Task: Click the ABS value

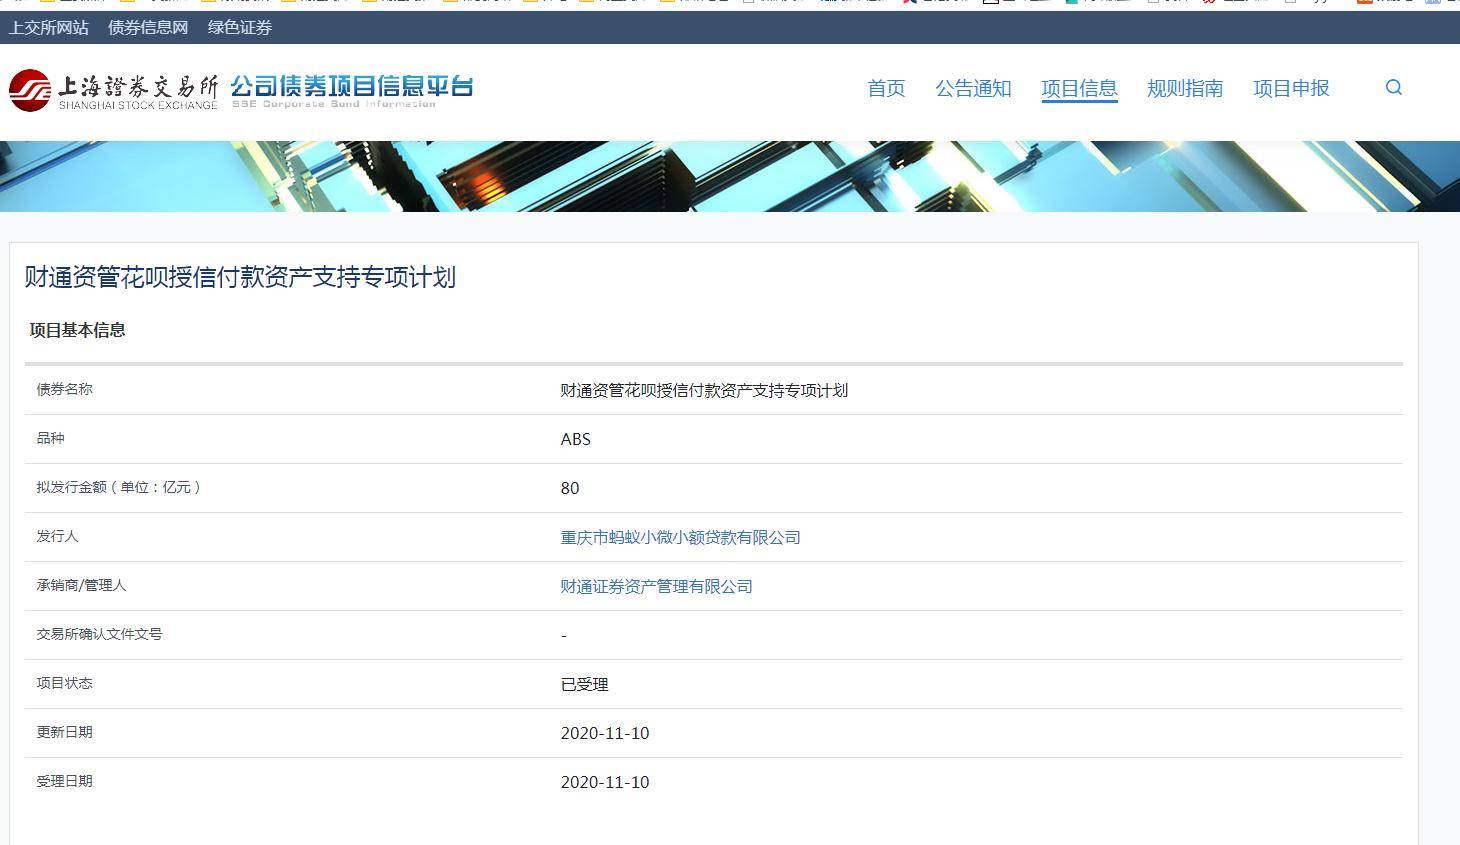Action: (575, 440)
